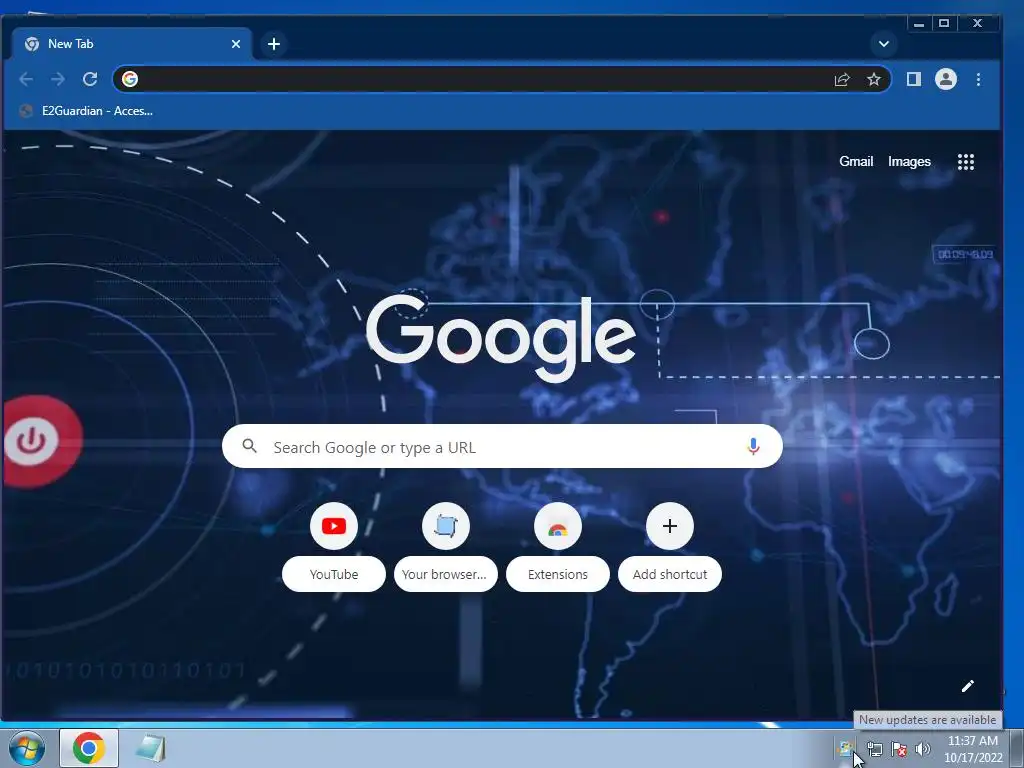
Task: Open the Windows Start menu
Action: tap(27, 748)
